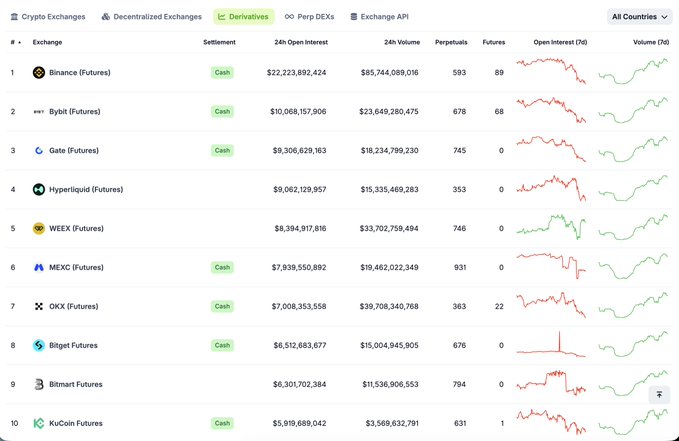Image resolution: width=679 pixels, height=441 pixels.
Task: Sort by Exchange column header
Action: (x=47, y=42)
